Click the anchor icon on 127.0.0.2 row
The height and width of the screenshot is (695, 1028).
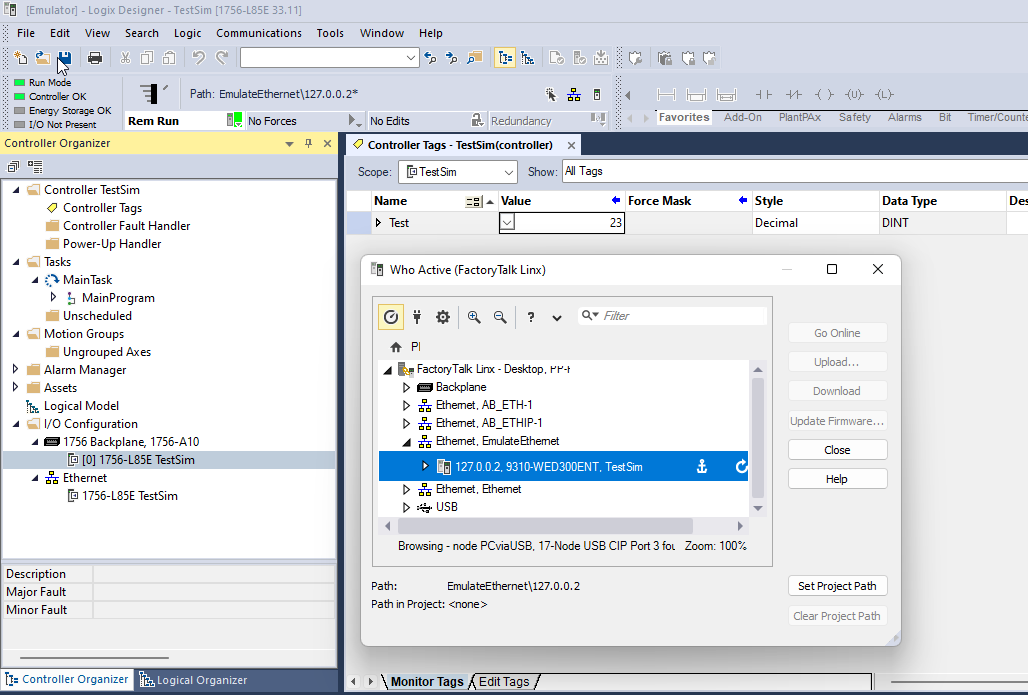tap(702, 466)
